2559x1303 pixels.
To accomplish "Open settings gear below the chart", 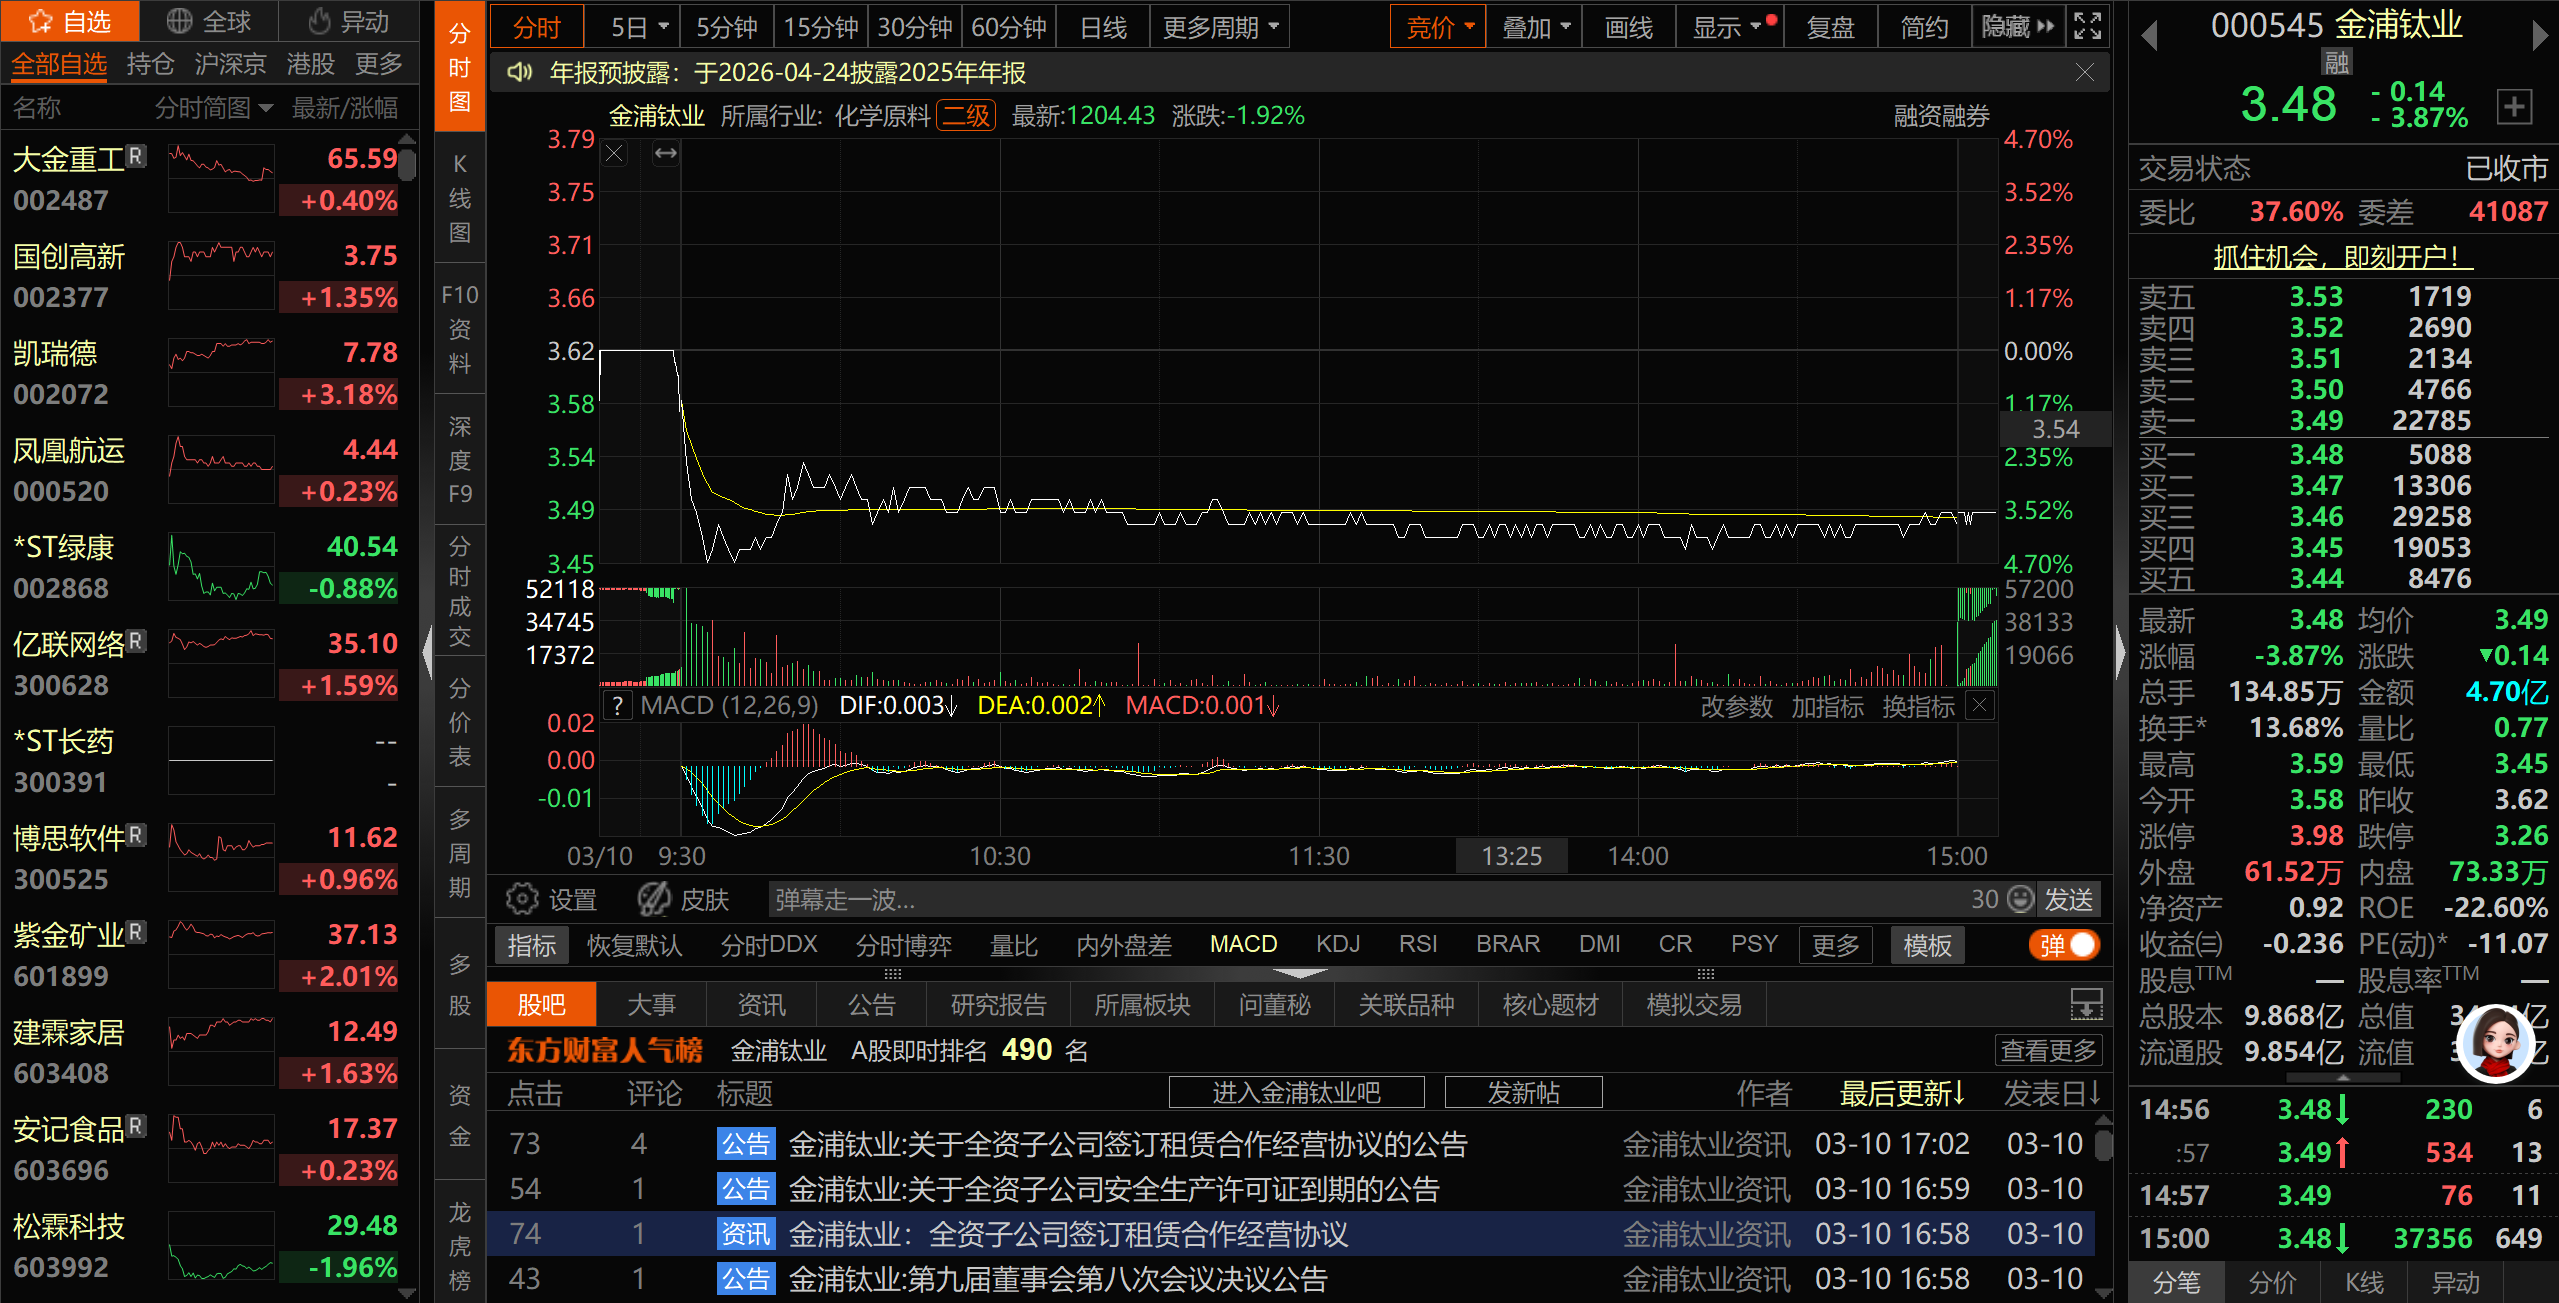I will tap(521, 899).
